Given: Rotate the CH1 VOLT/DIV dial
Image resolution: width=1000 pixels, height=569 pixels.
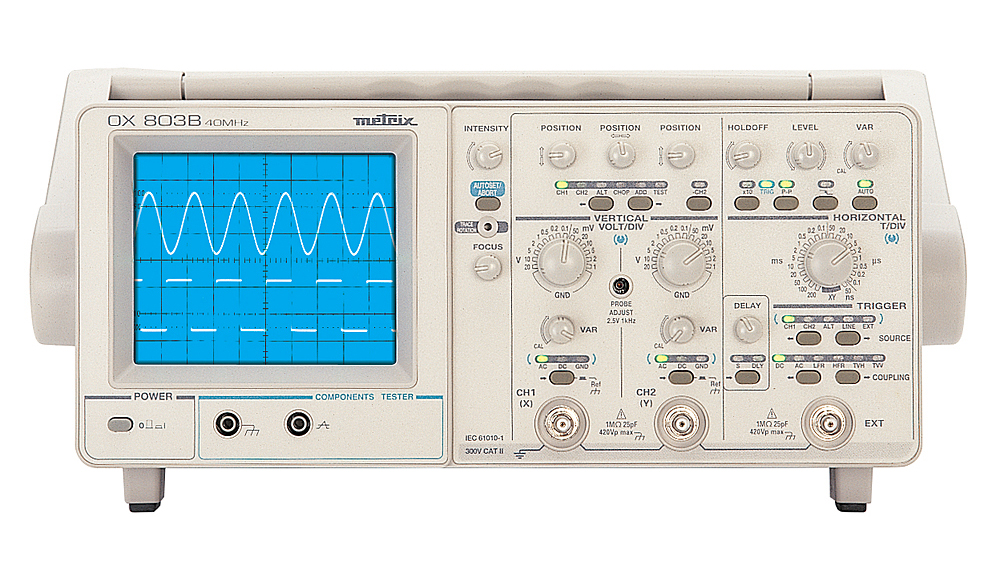Looking at the screenshot, I should pos(562,262).
